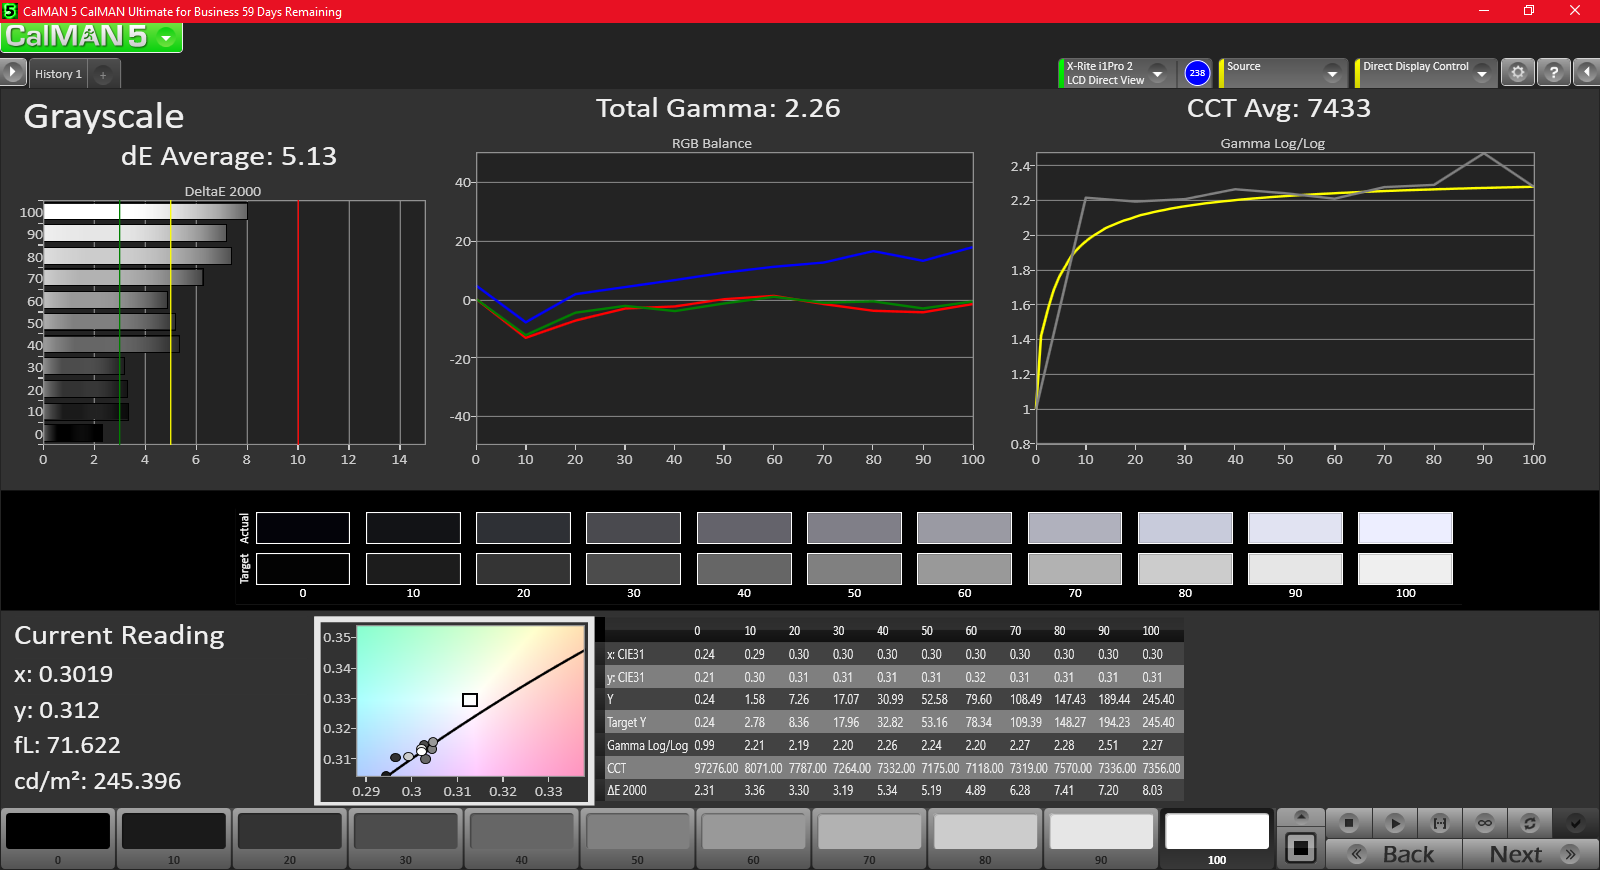Click the double-chevron icon on Next

tap(1570, 854)
